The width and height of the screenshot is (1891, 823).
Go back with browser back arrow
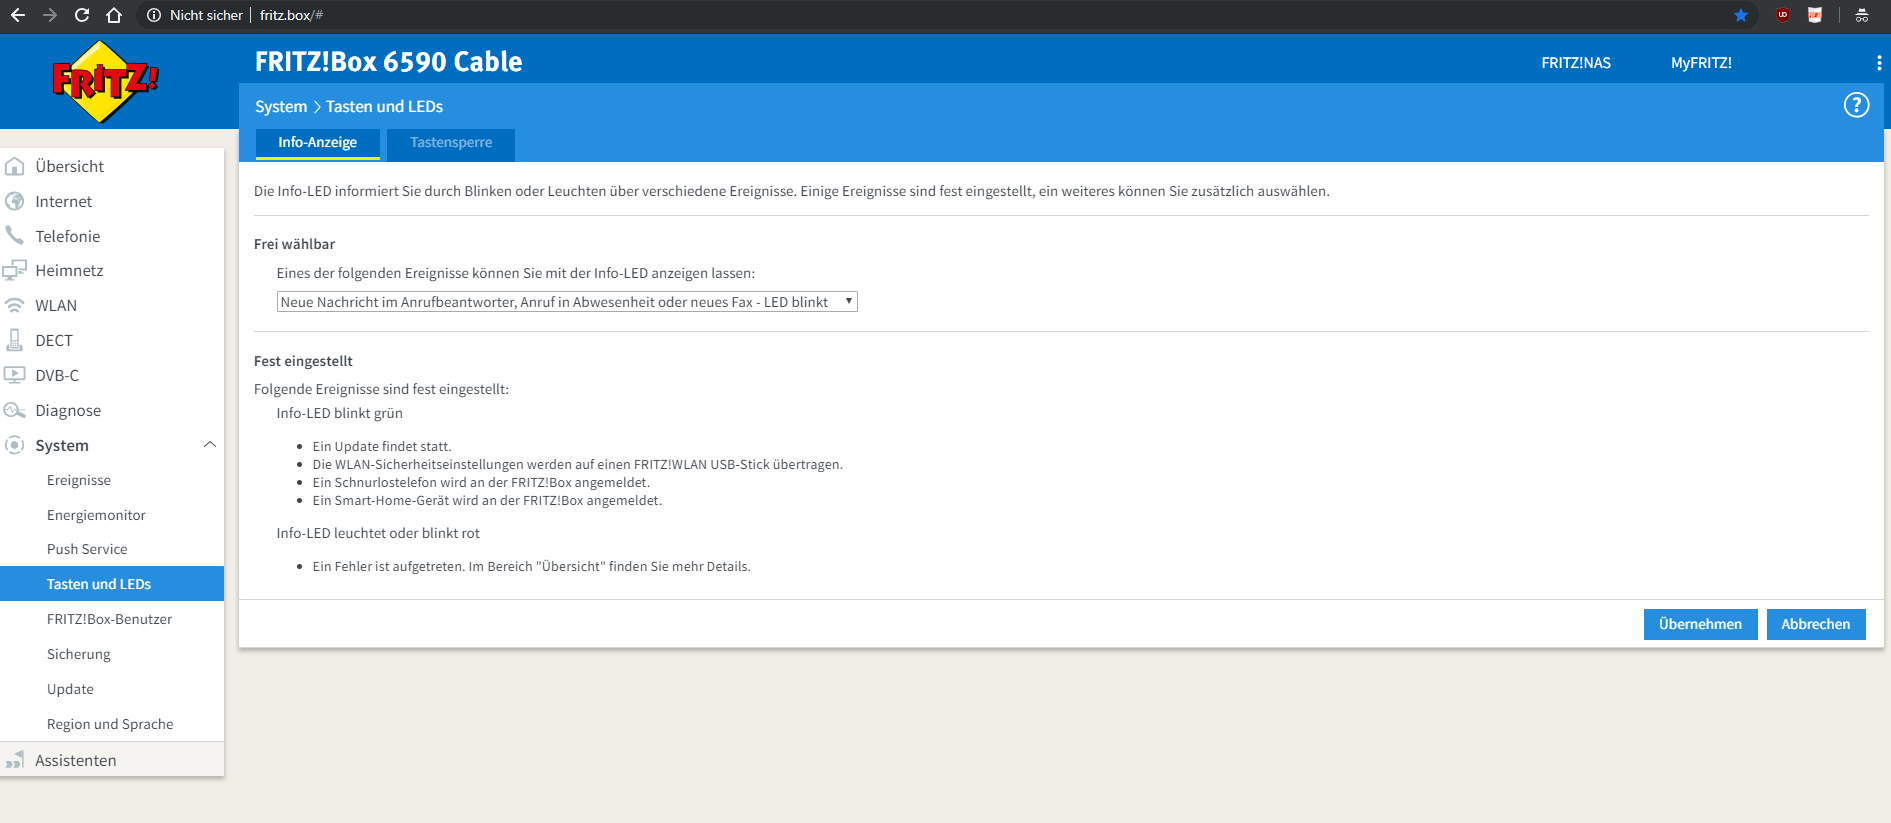point(18,15)
